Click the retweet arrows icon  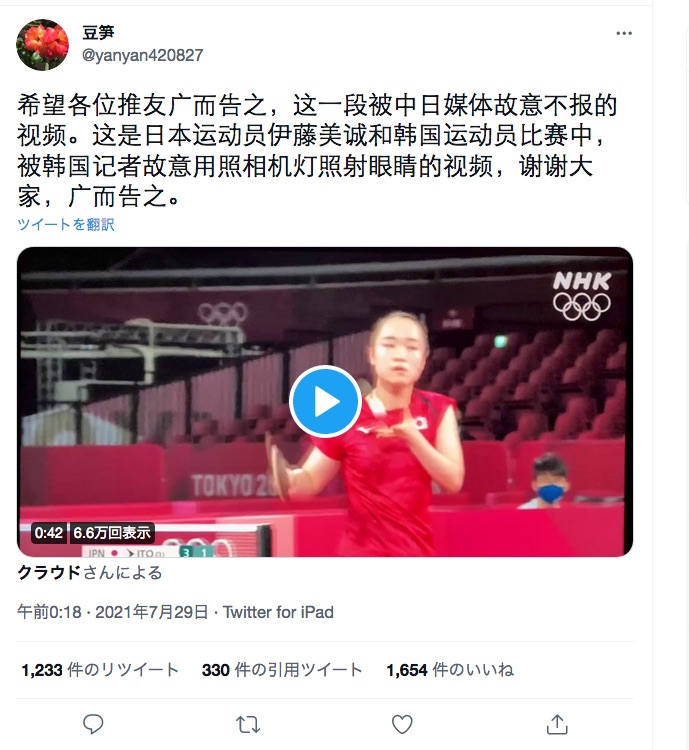(x=248, y=724)
